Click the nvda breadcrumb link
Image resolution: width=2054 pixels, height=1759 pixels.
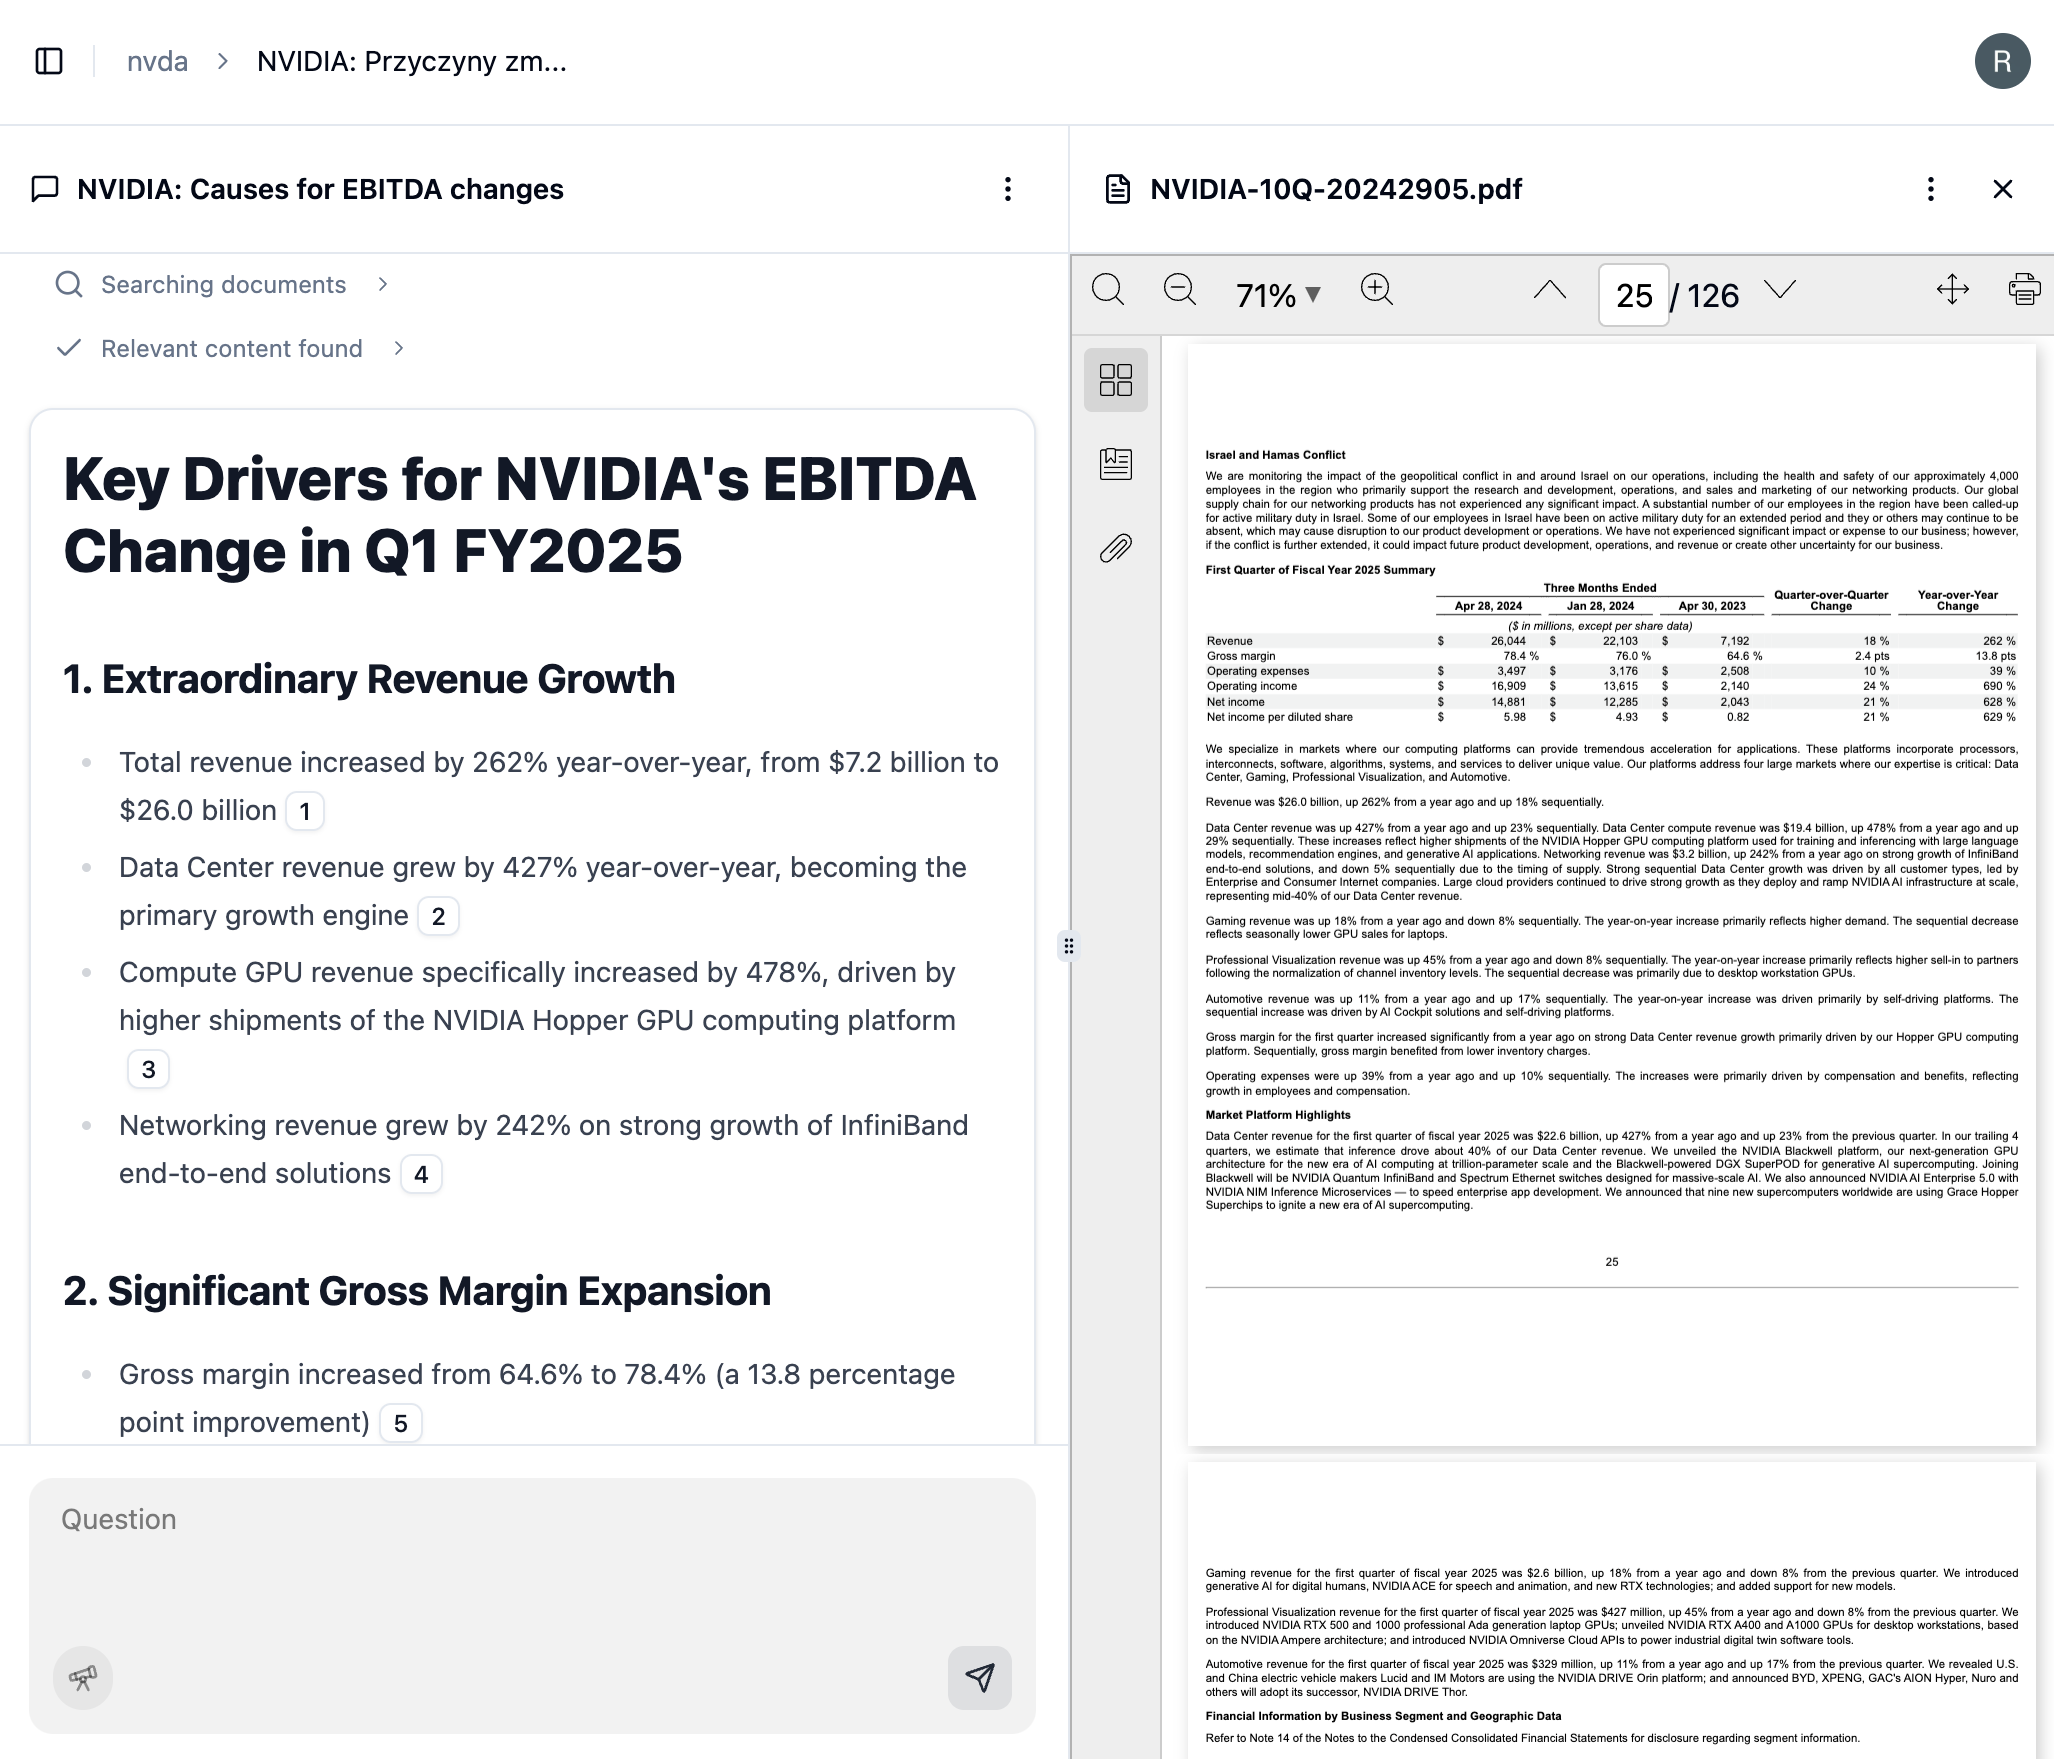pos(157,61)
